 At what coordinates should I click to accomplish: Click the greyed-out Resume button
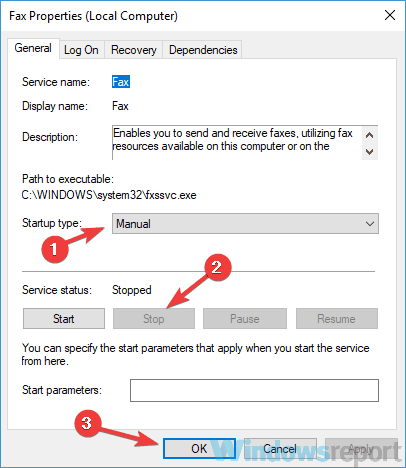pos(337,319)
